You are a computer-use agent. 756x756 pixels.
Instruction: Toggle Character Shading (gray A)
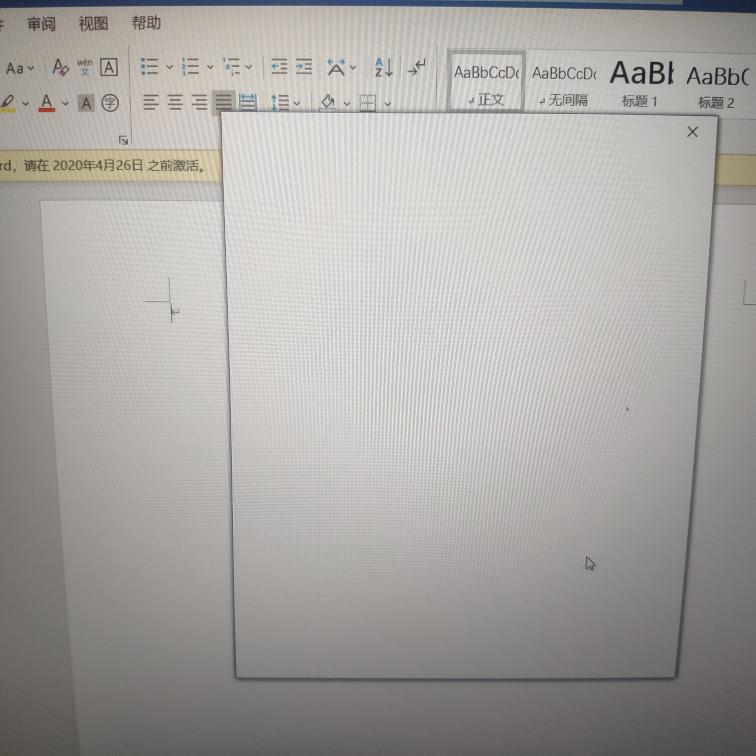86,103
